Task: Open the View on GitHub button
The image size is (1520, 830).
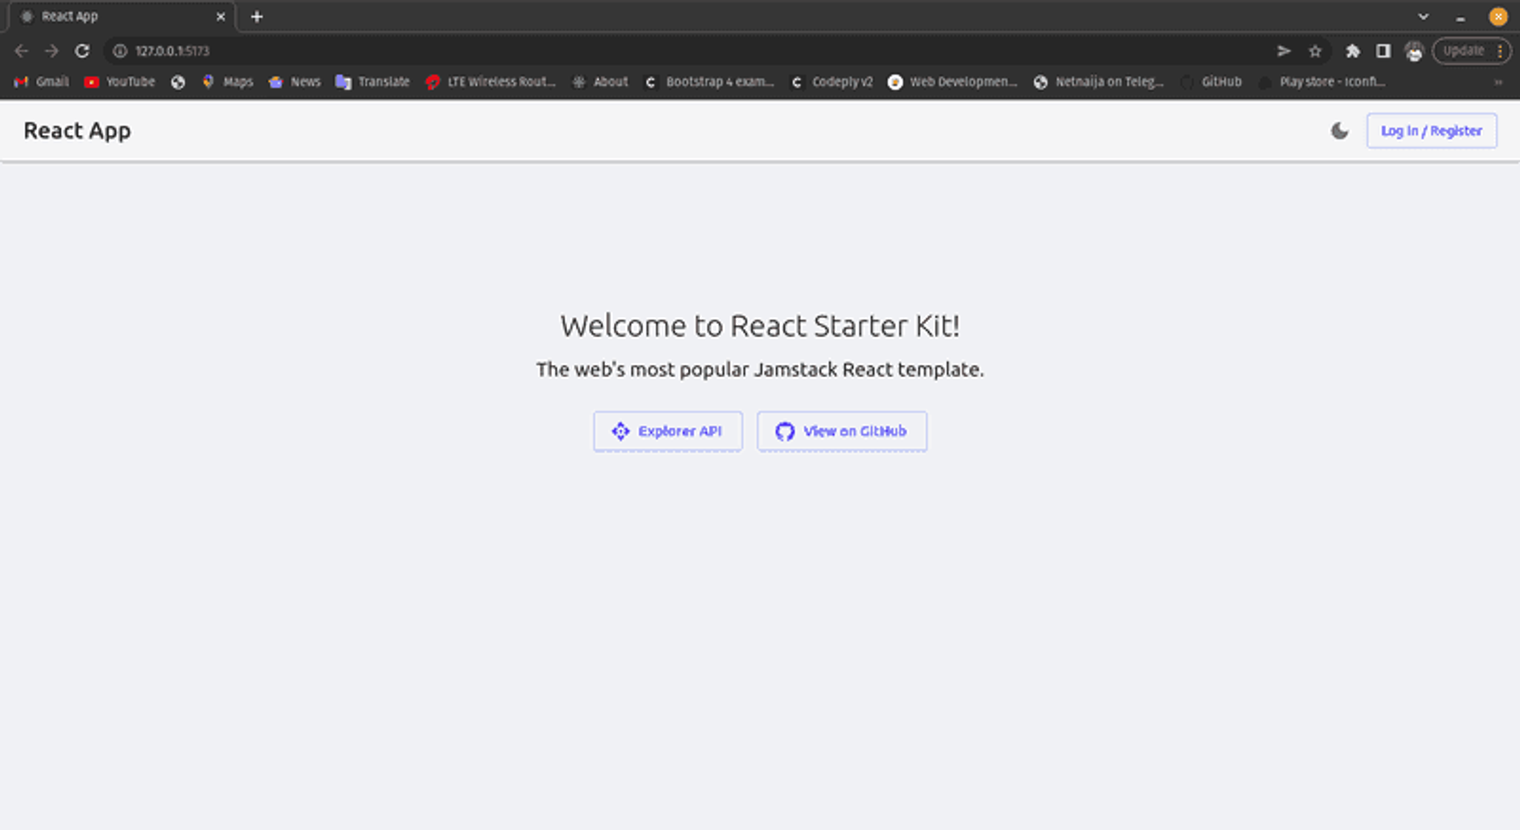Action: [842, 431]
